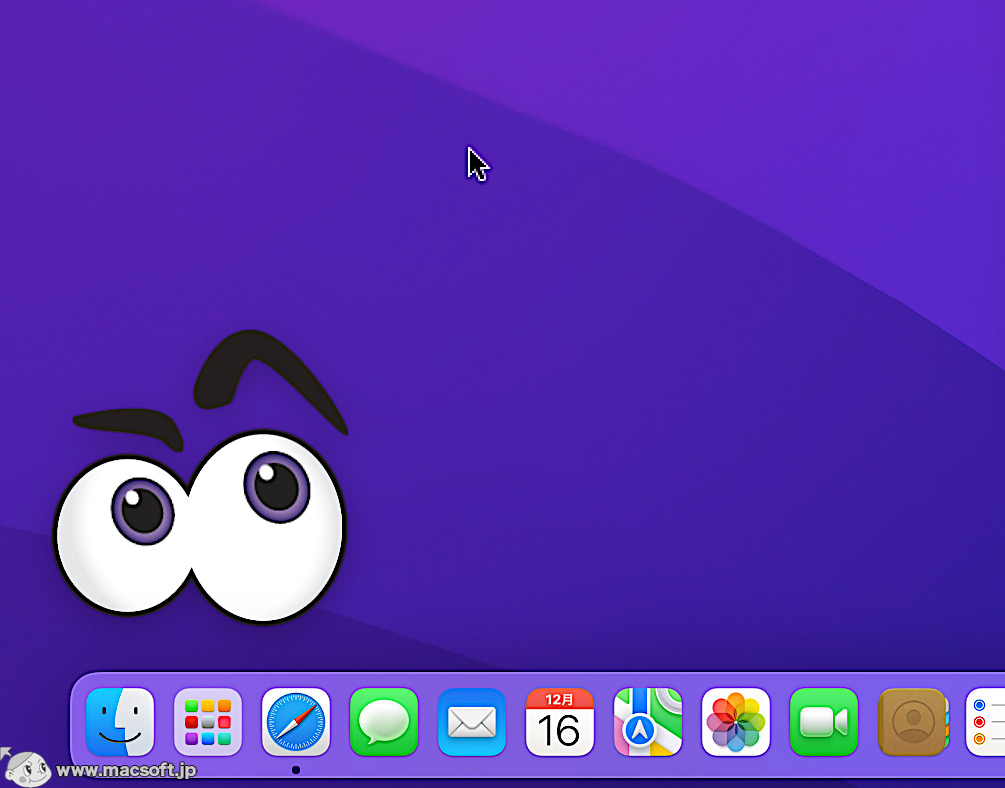Open Calendar showing 16
The image size is (1005, 788).
click(560, 722)
